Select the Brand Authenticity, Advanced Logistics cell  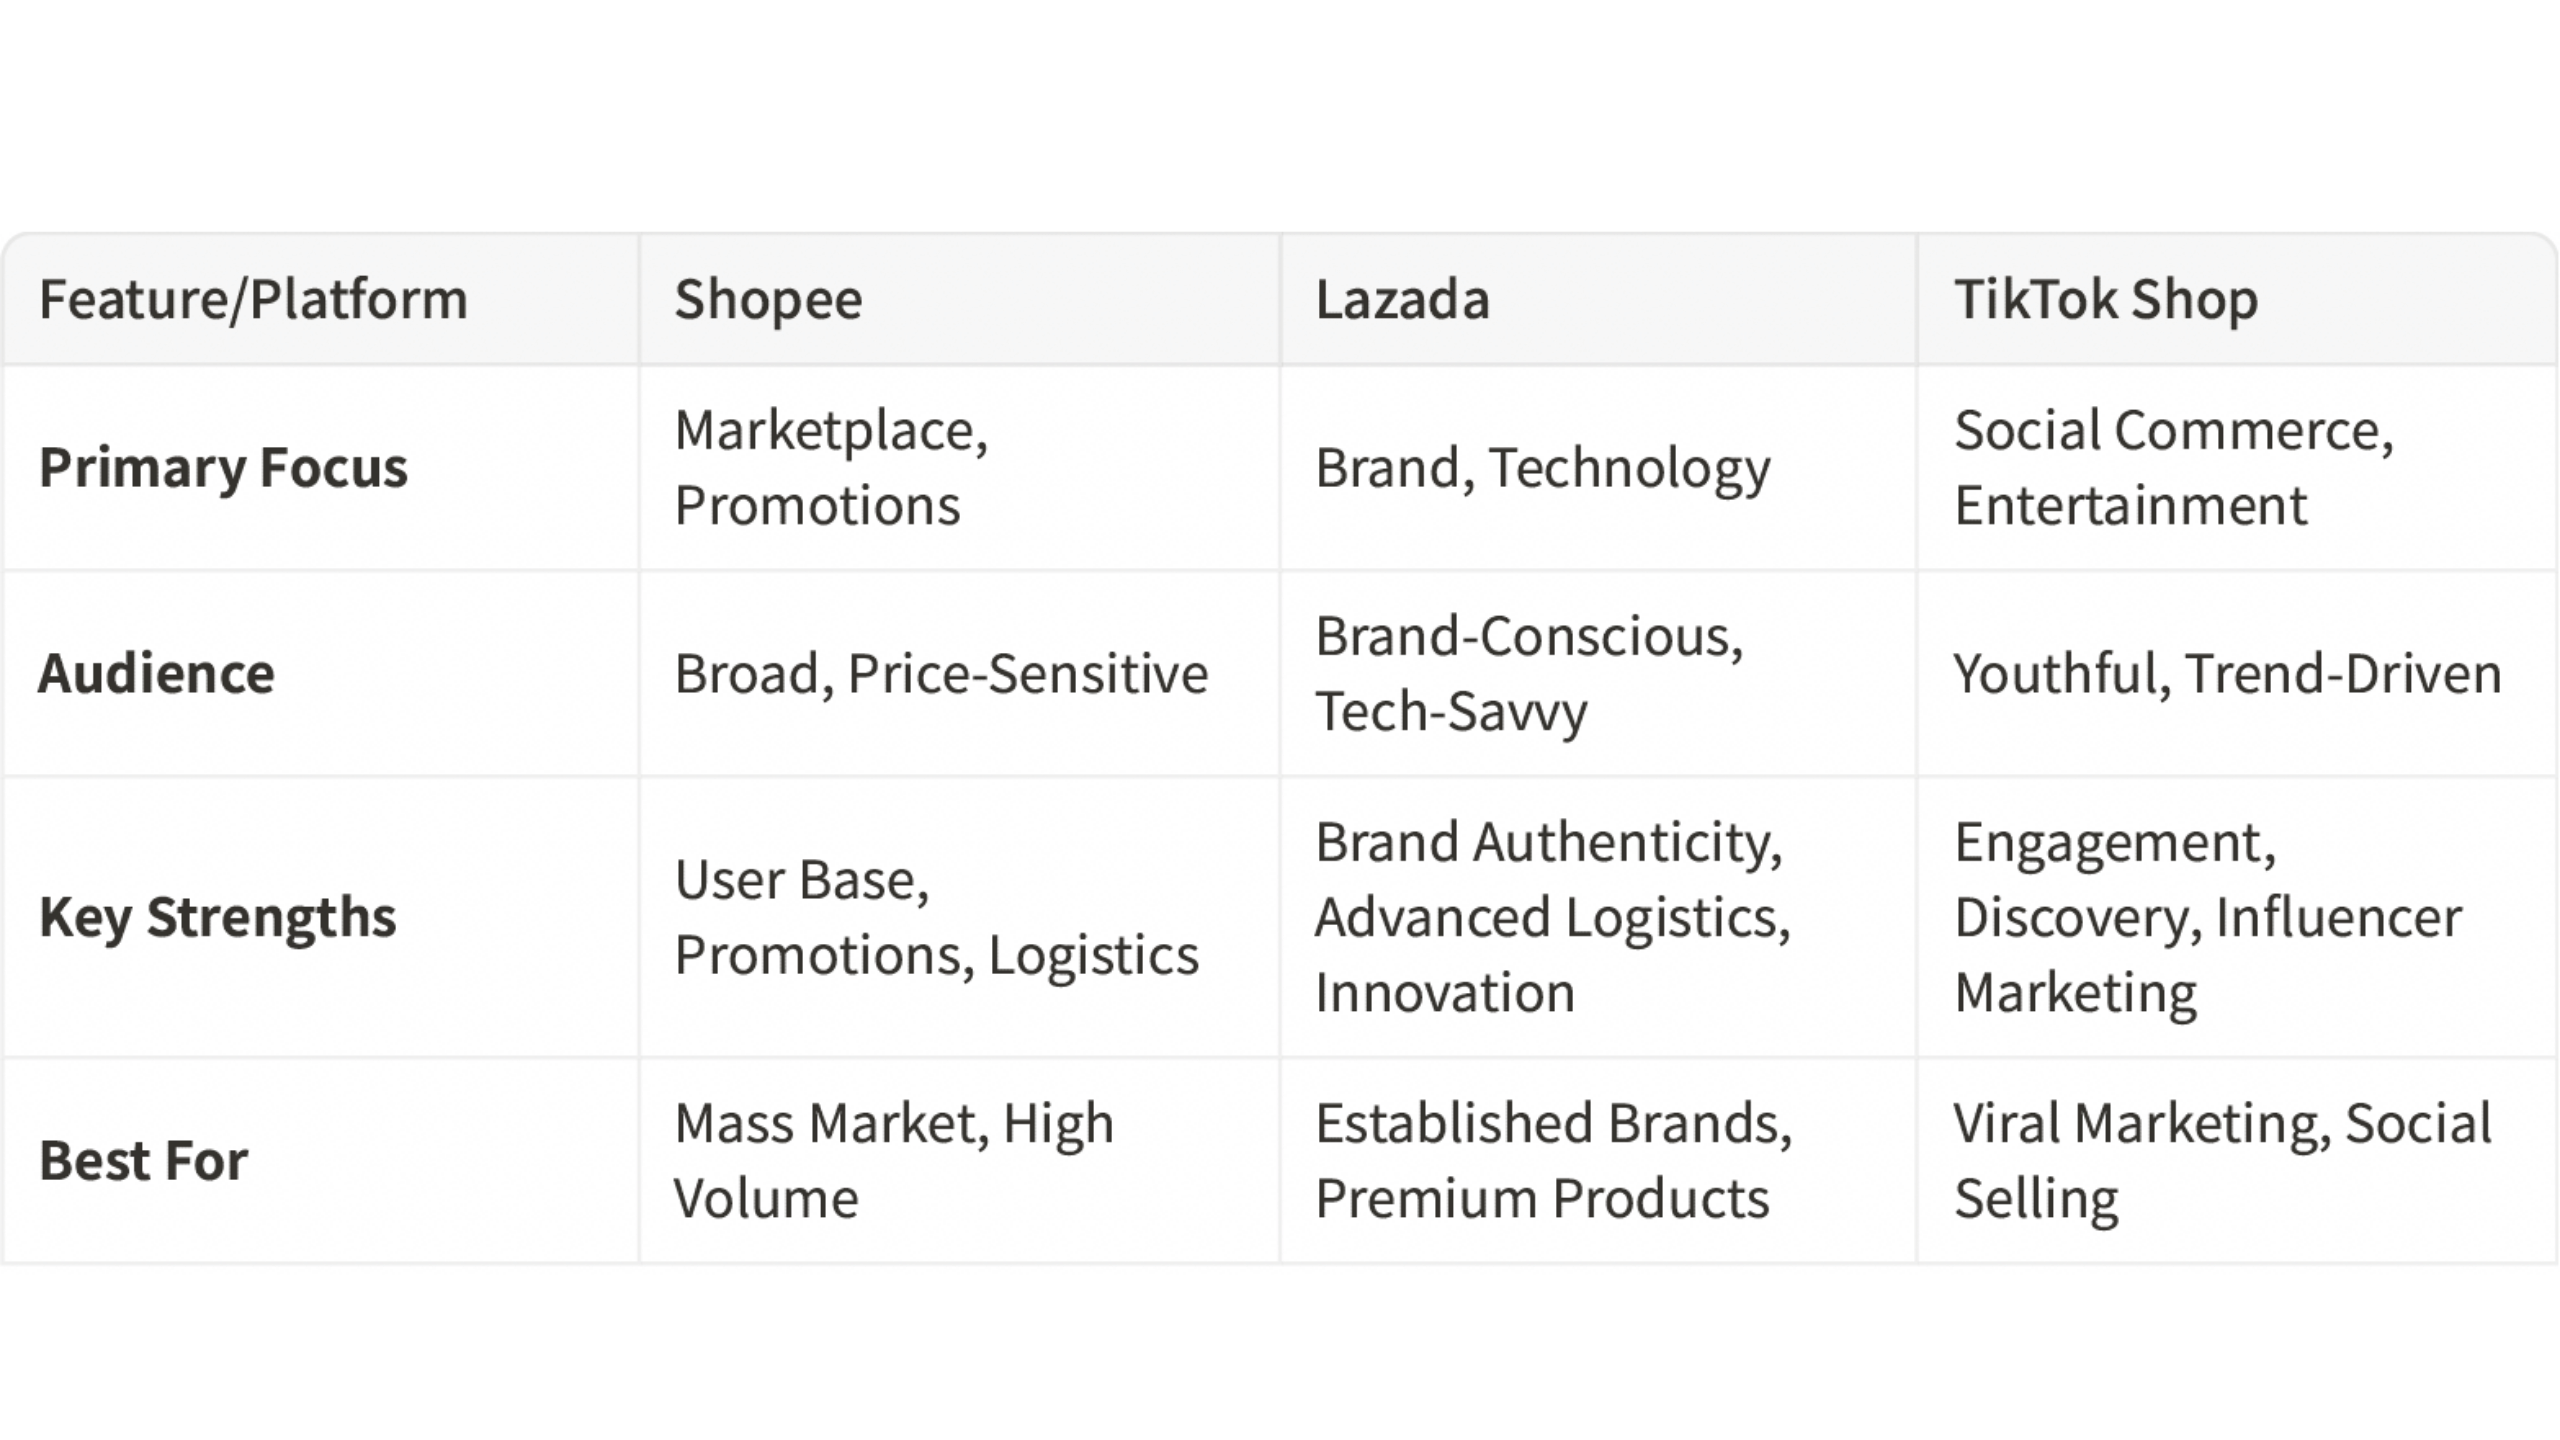point(1598,917)
